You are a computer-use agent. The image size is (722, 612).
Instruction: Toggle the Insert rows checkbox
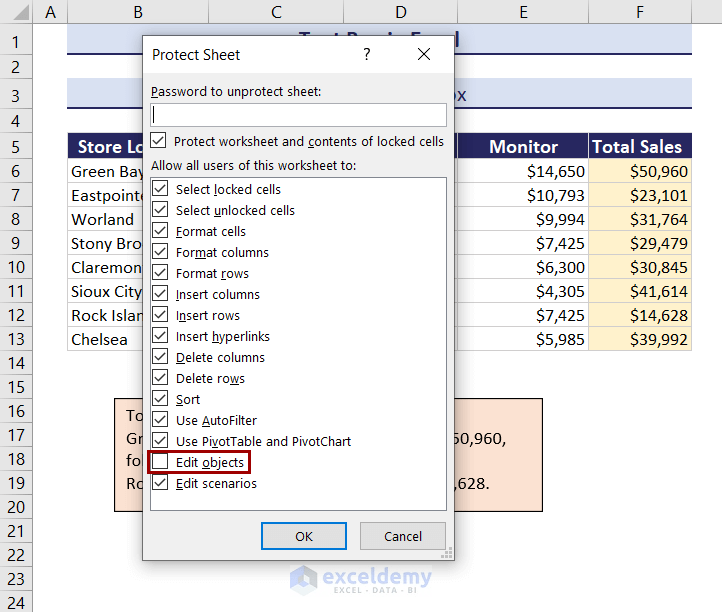pyautogui.click(x=160, y=315)
